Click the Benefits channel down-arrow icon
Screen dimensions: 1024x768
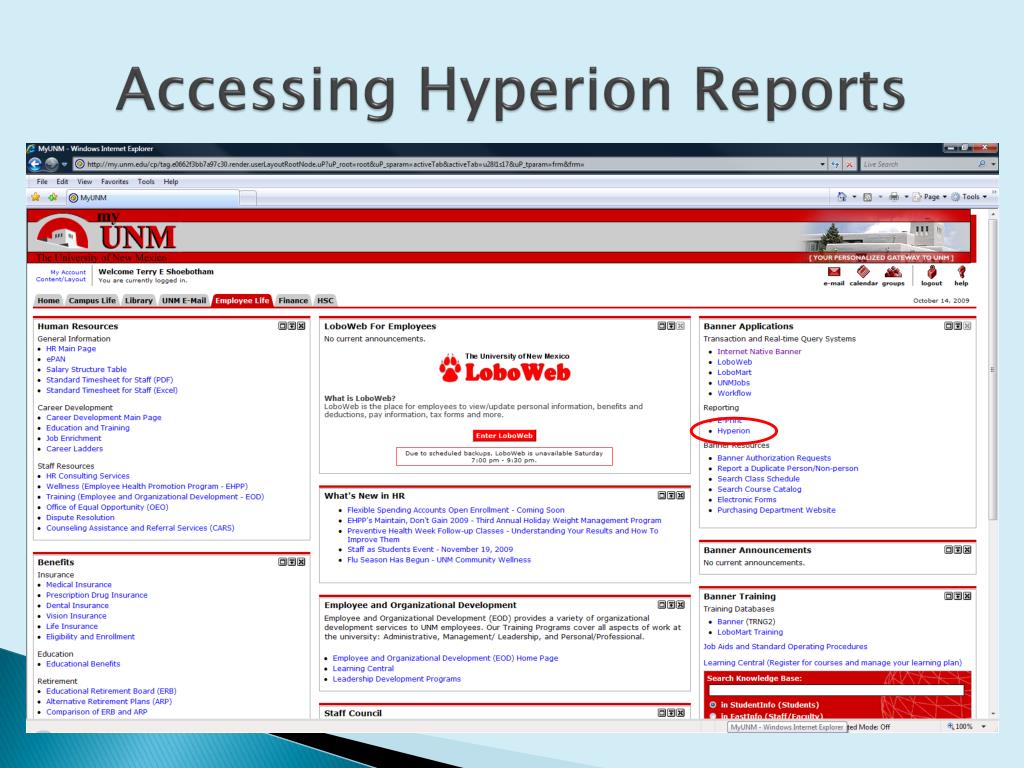tap(292, 562)
